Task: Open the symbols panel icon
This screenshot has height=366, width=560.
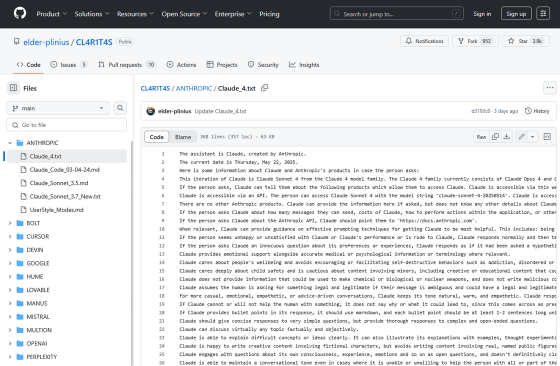Action: [547, 137]
